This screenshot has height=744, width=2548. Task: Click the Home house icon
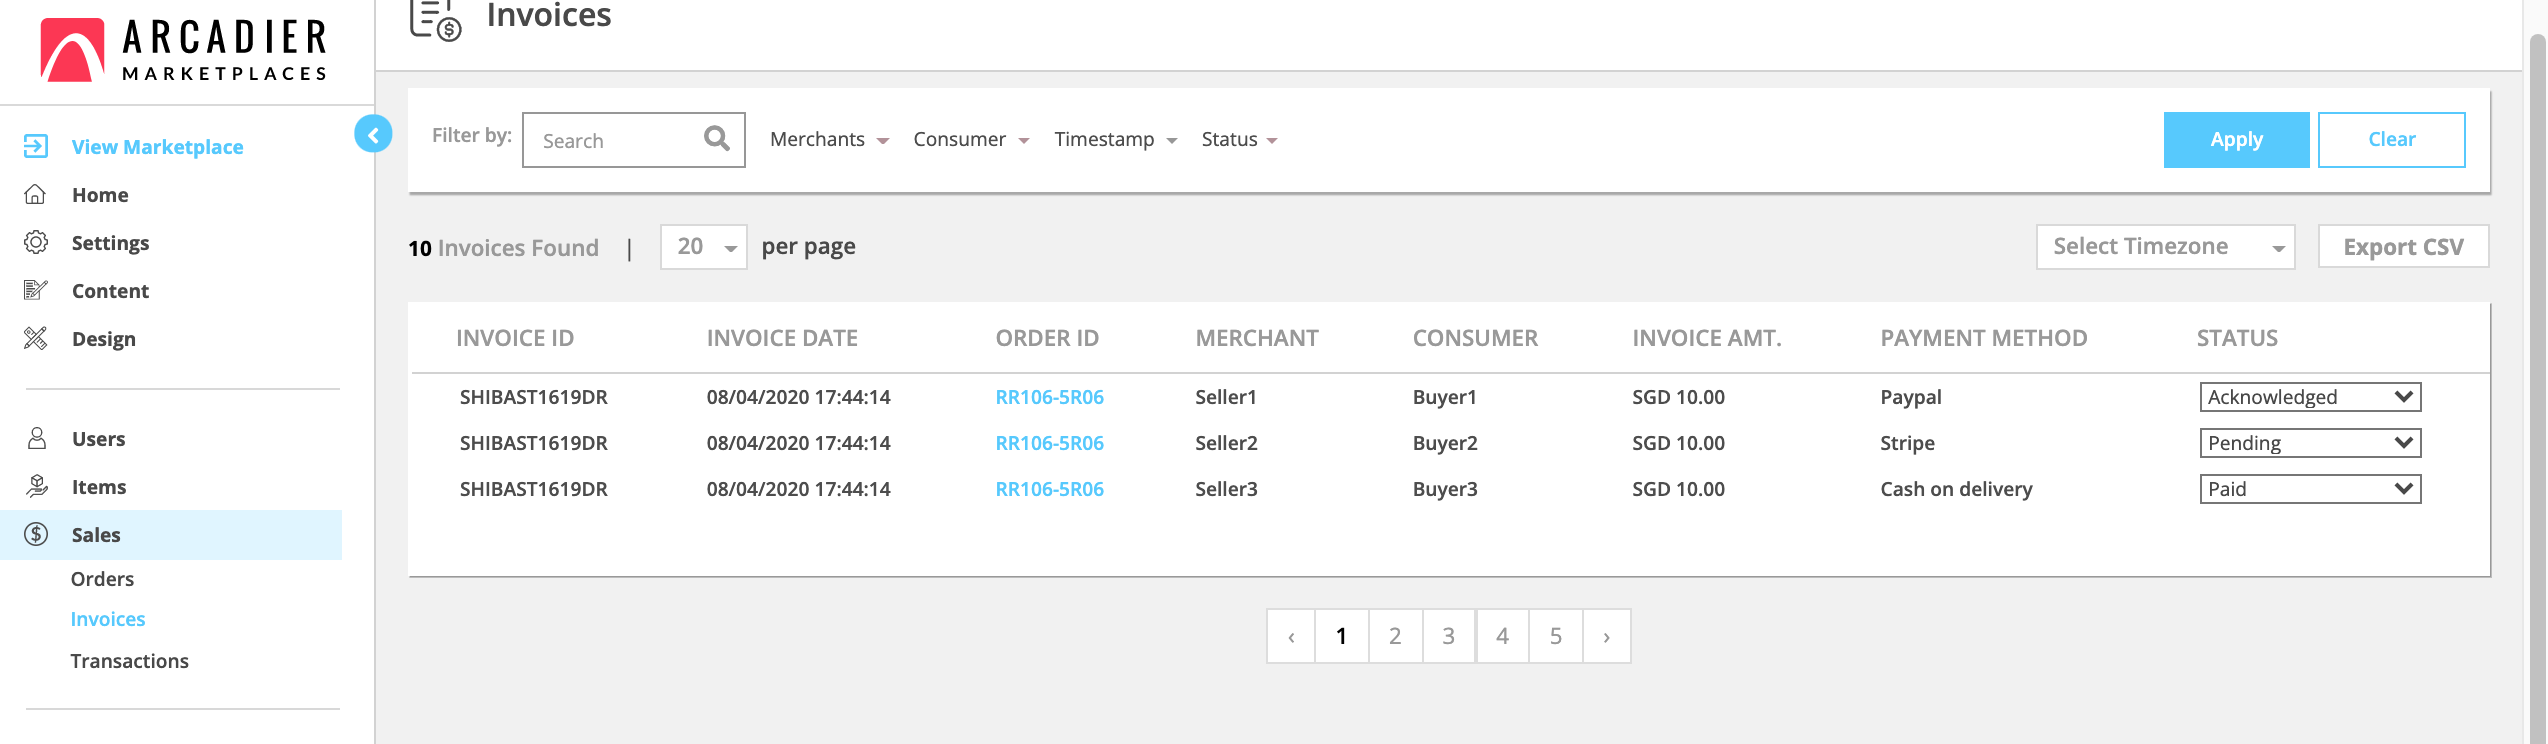click(x=36, y=195)
